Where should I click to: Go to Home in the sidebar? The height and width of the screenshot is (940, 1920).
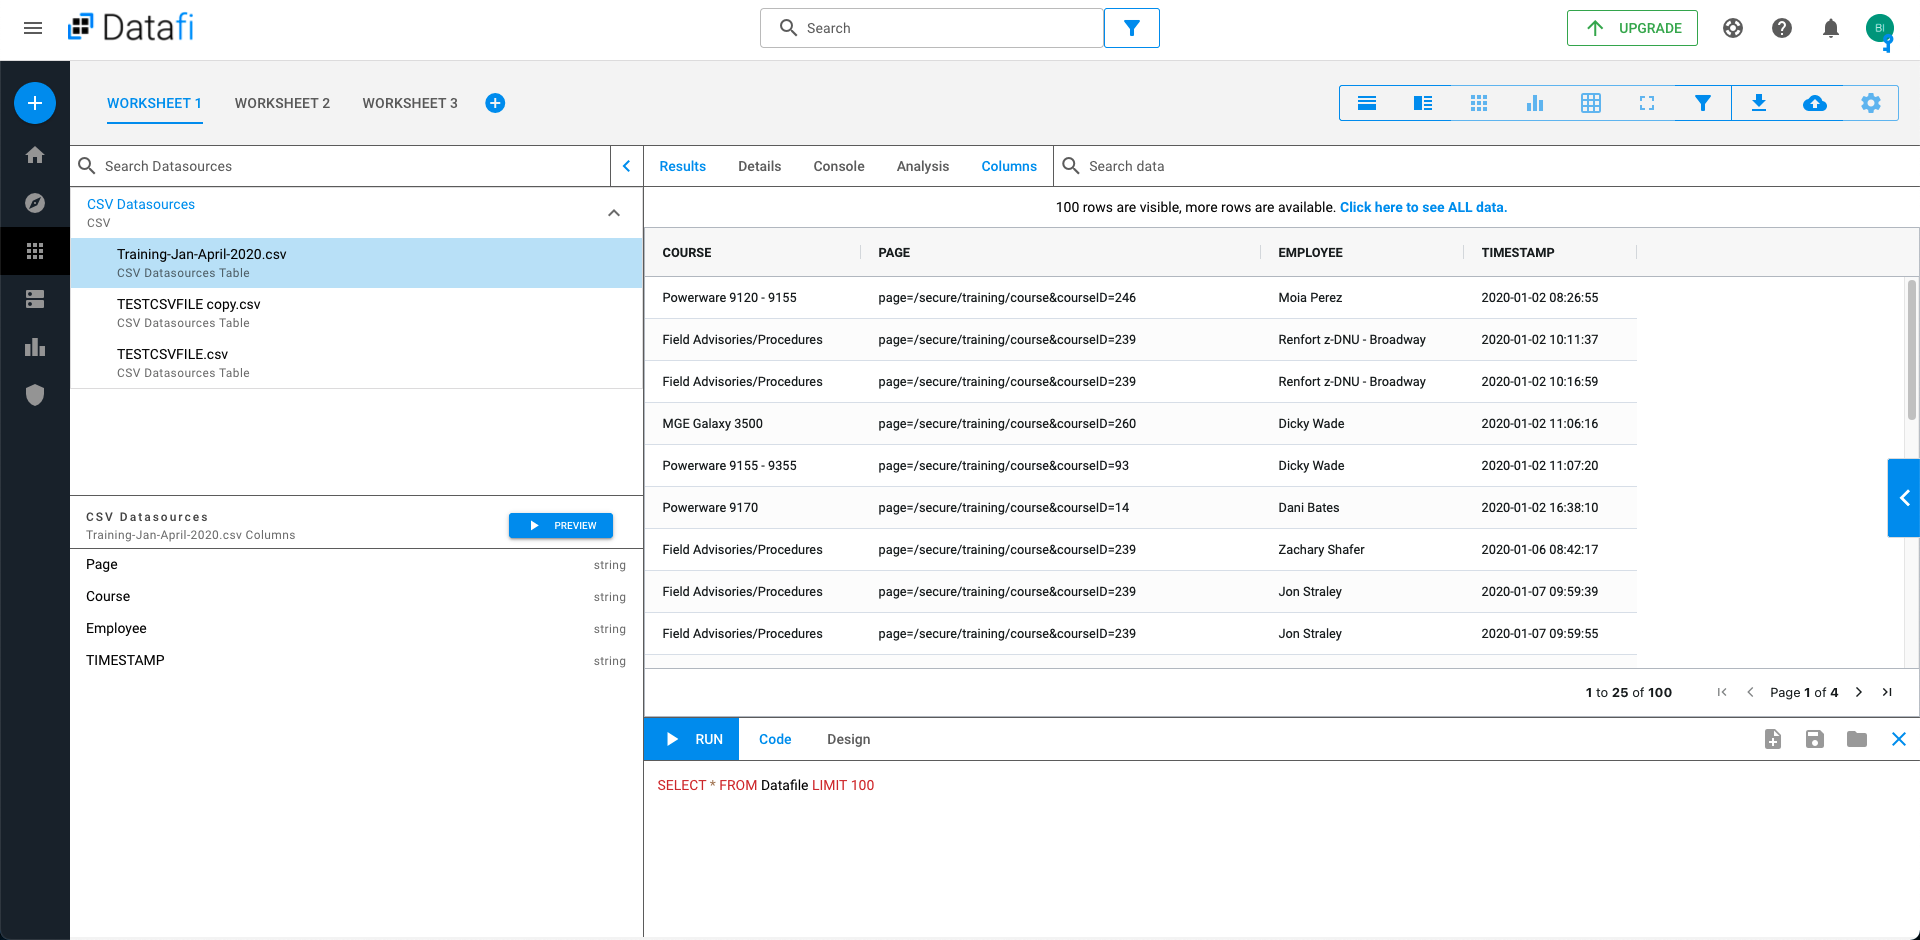pyautogui.click(x=35, y=155)
